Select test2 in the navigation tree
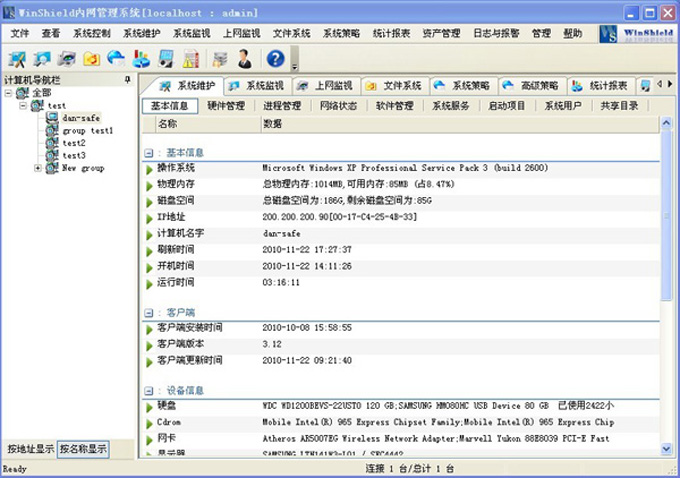680x478 pixels. pyautogui.click(x=74, y=143)
